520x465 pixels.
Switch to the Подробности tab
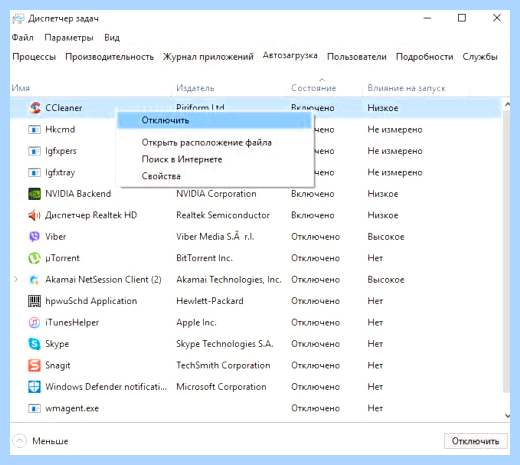coord(424,57)
